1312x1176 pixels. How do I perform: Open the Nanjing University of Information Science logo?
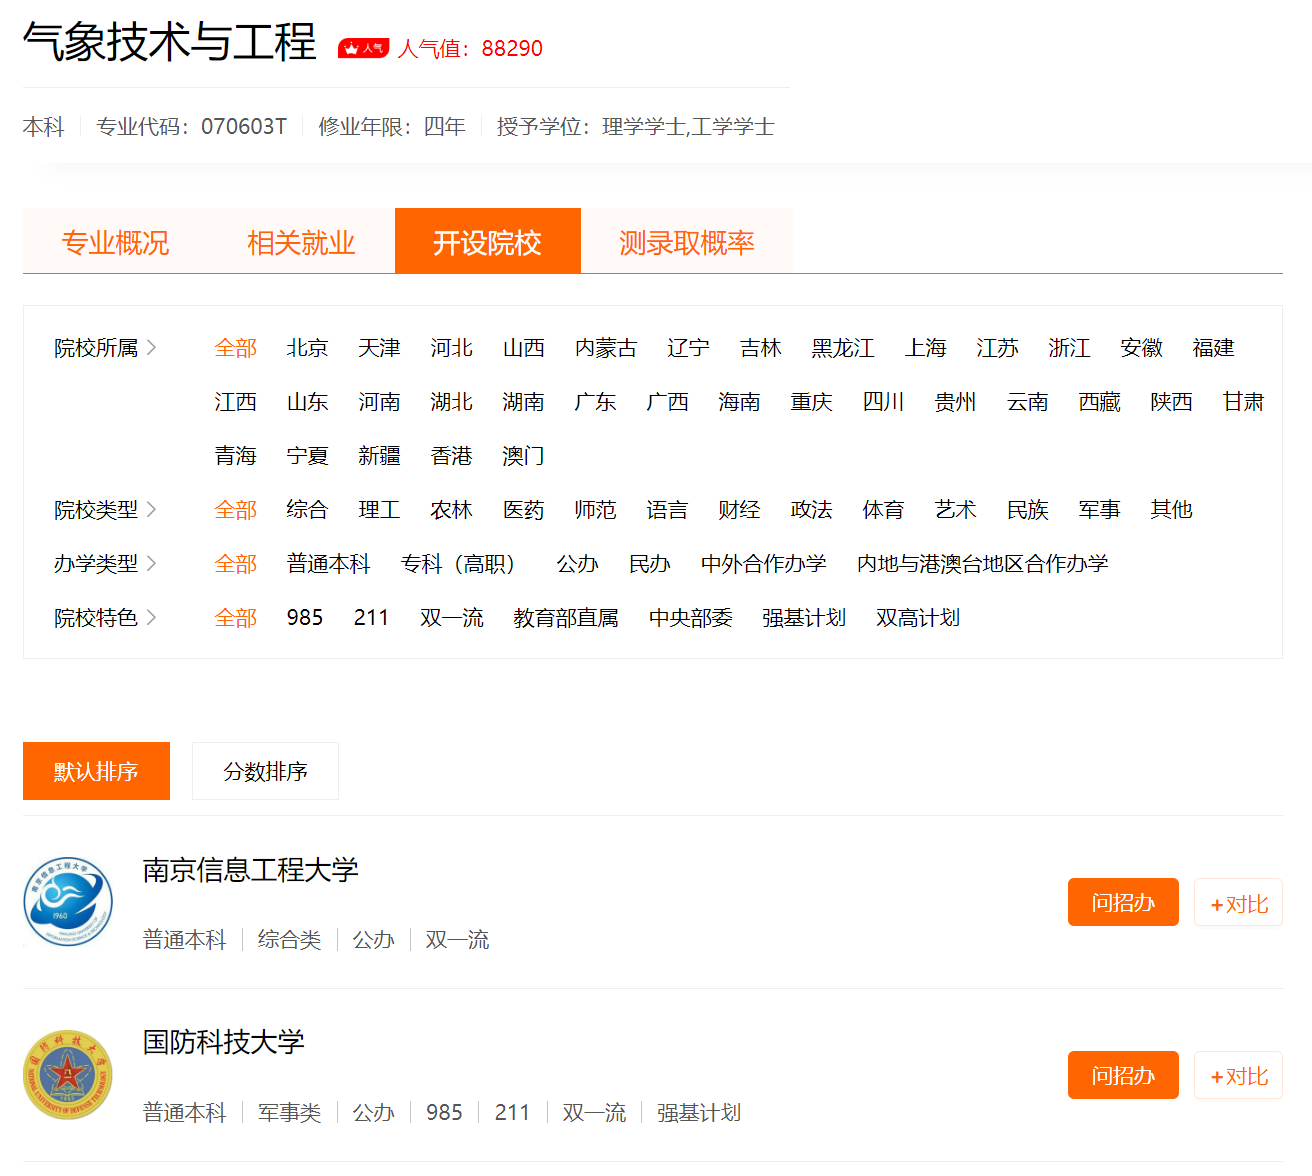68,901
